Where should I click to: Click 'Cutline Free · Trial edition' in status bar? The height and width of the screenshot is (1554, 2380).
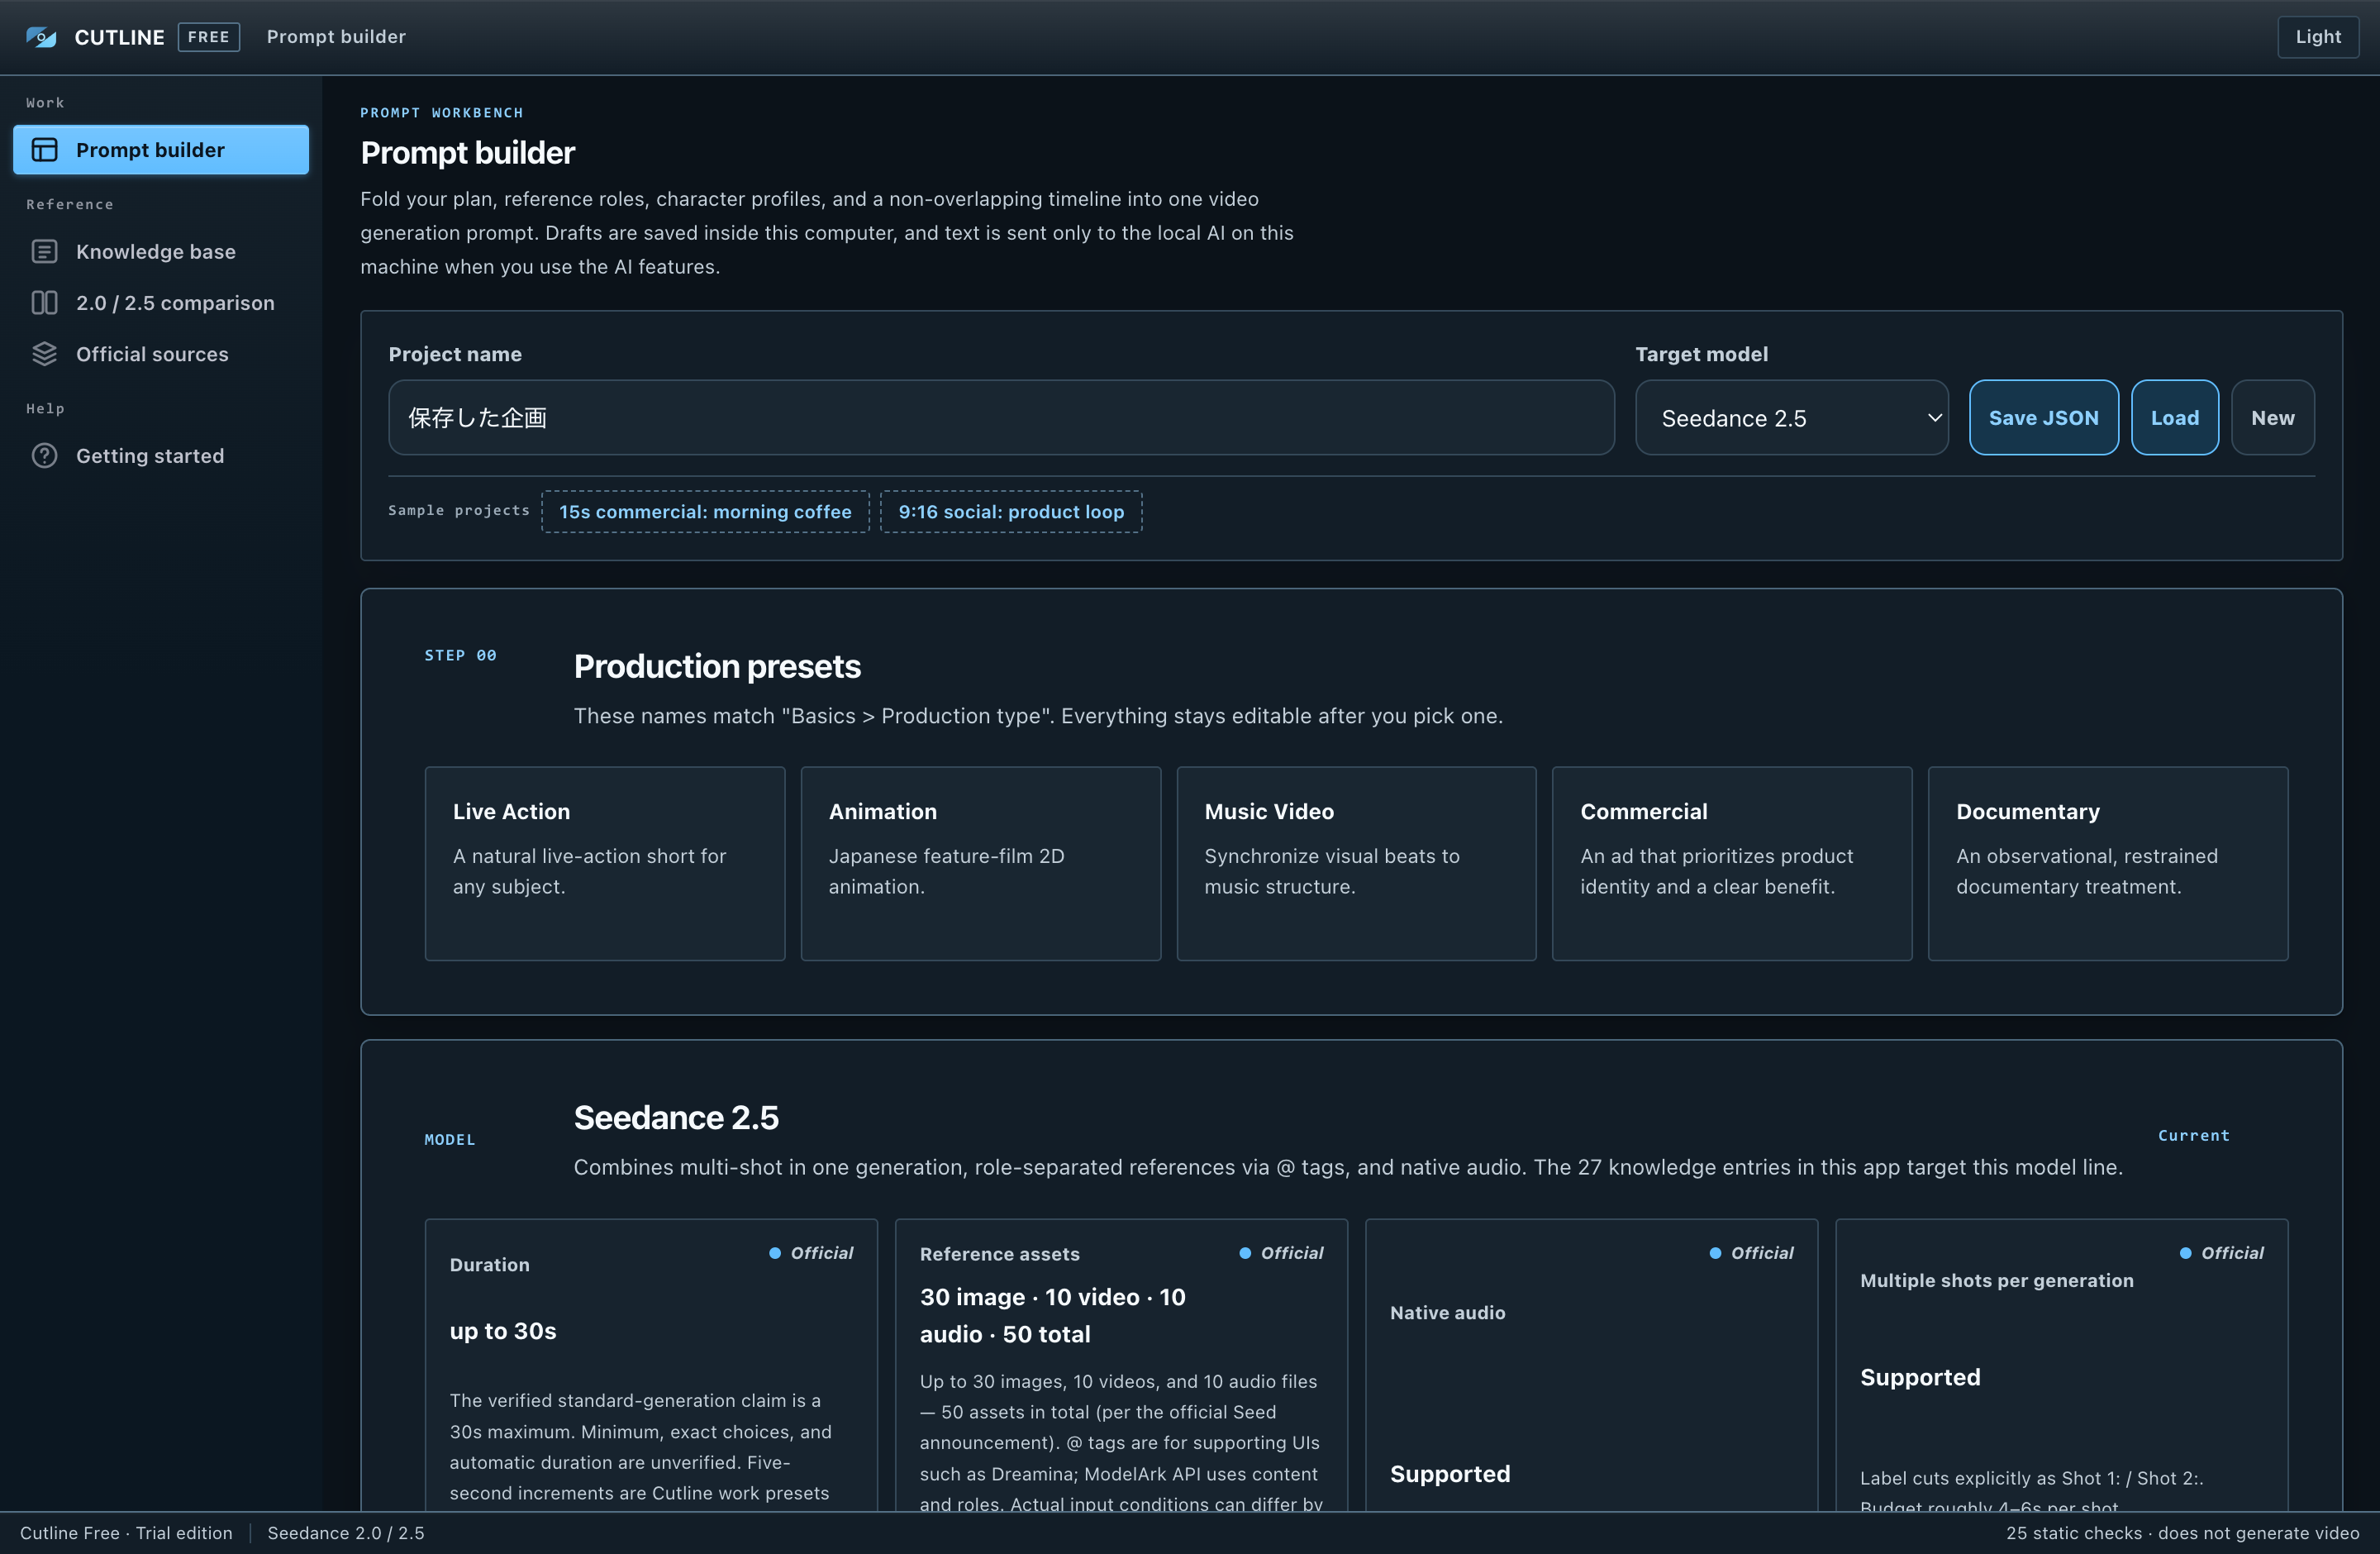coord(126,1533)
